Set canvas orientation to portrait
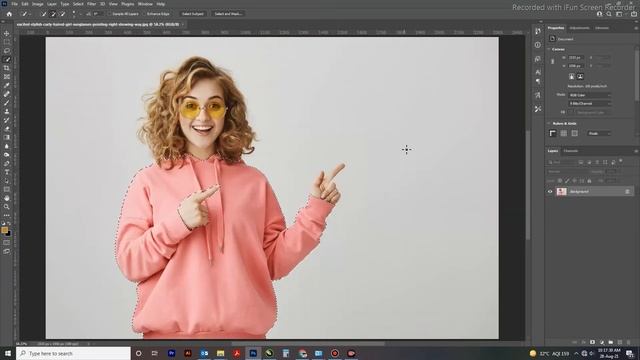 [571, 77]
